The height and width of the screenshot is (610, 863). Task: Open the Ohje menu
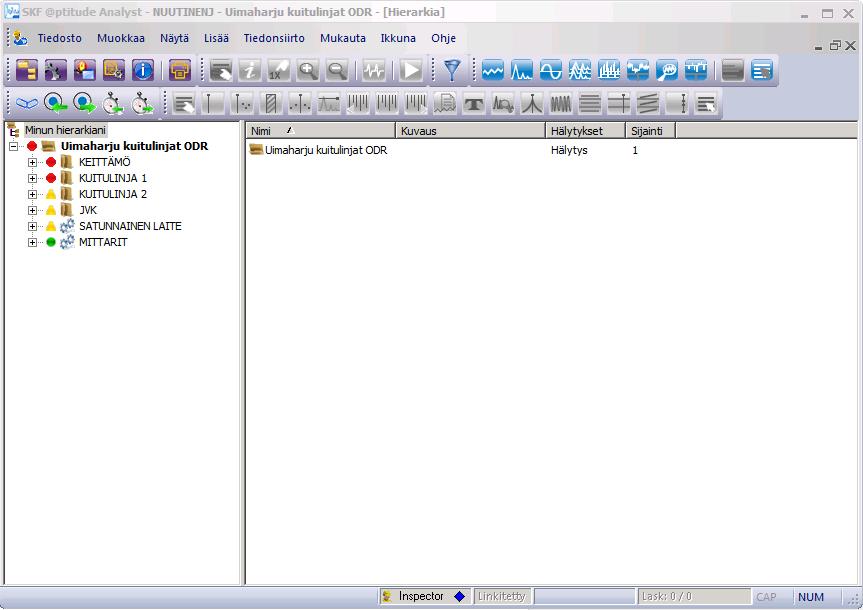click(x=443, y=38)
